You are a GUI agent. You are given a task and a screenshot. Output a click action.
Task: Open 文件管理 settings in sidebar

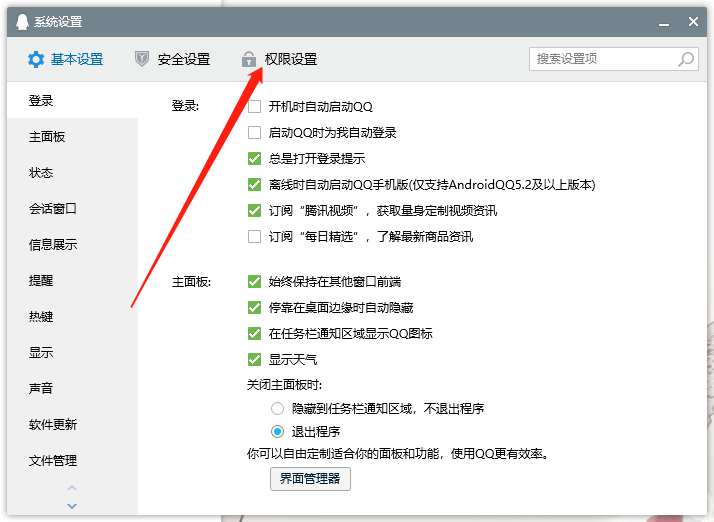(72, 461)
